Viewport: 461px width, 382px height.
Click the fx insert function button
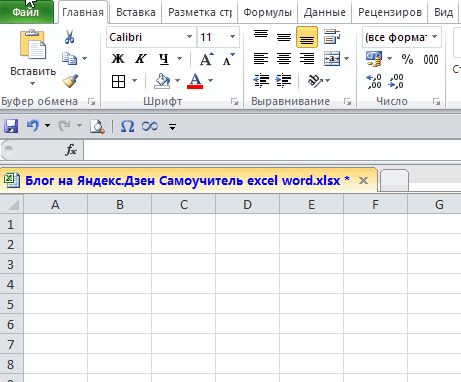pyautogui.click(x=71, y=150)
